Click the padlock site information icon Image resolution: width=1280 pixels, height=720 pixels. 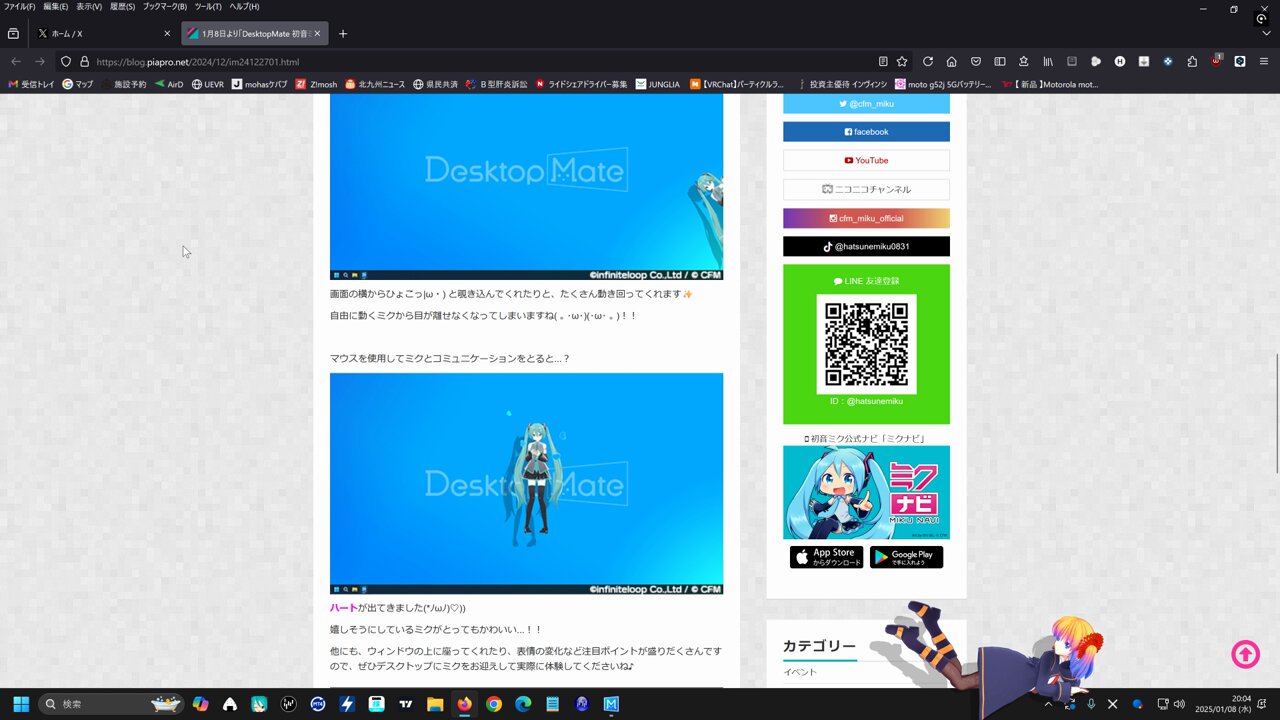84,61
